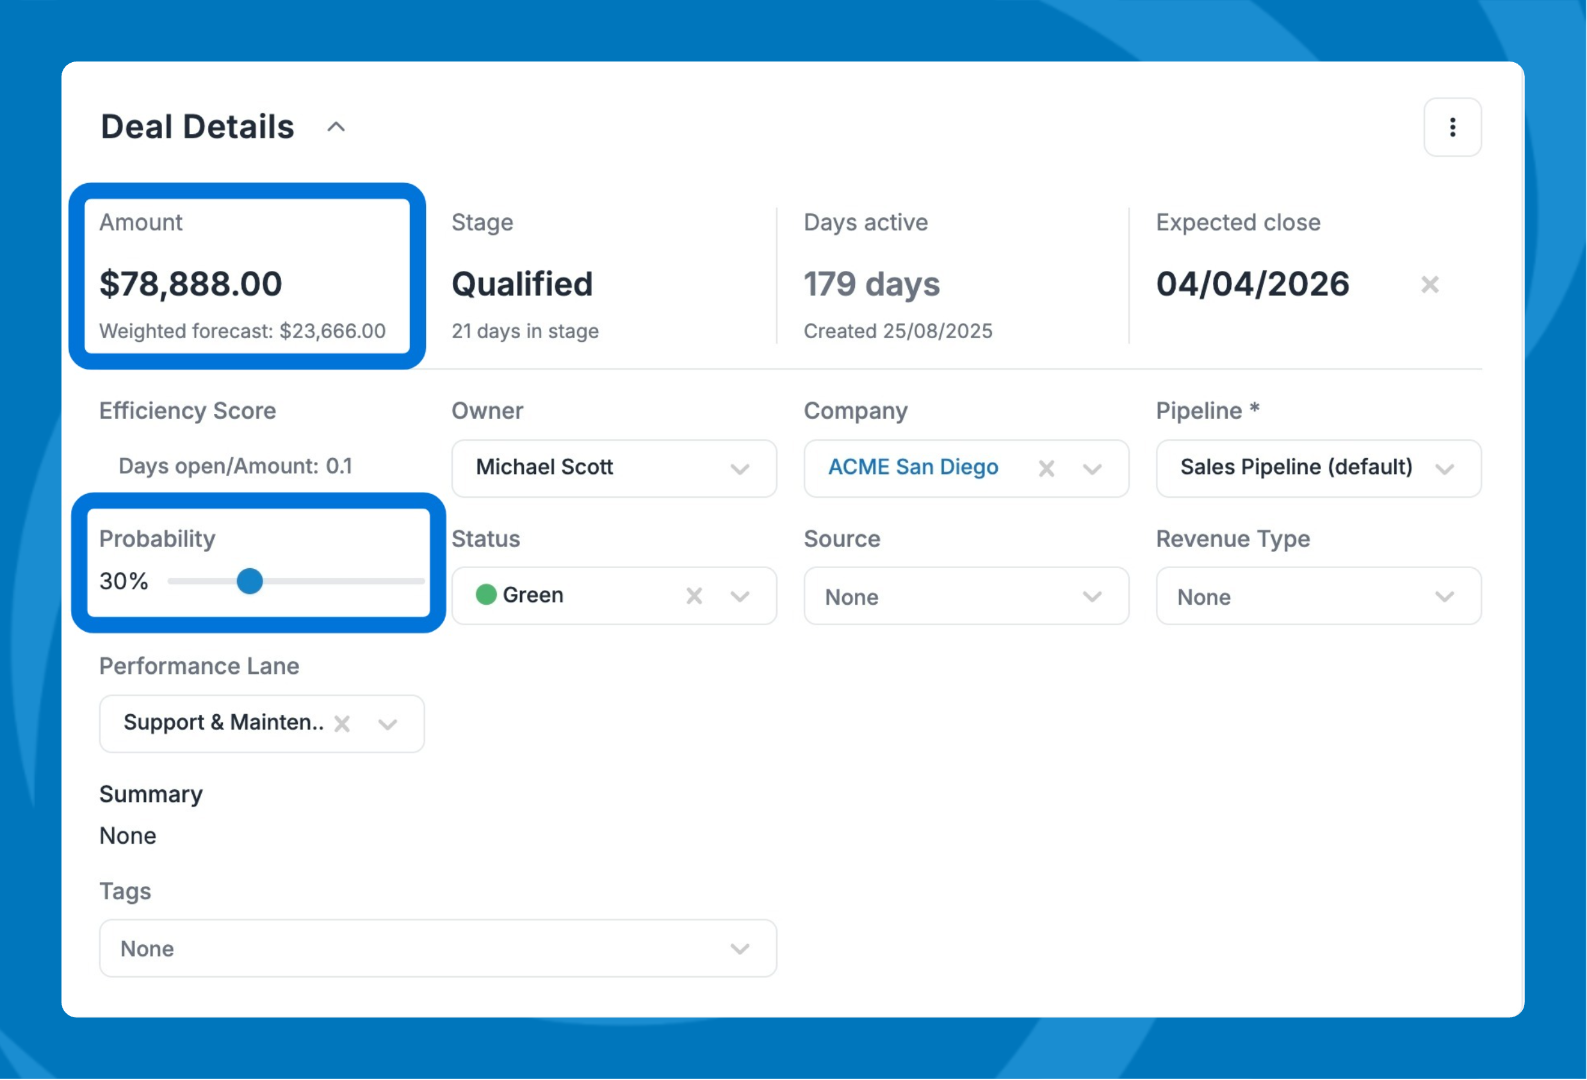Click the Qualified stage value
1587x1080 pixels.
[x=522, y=284]
